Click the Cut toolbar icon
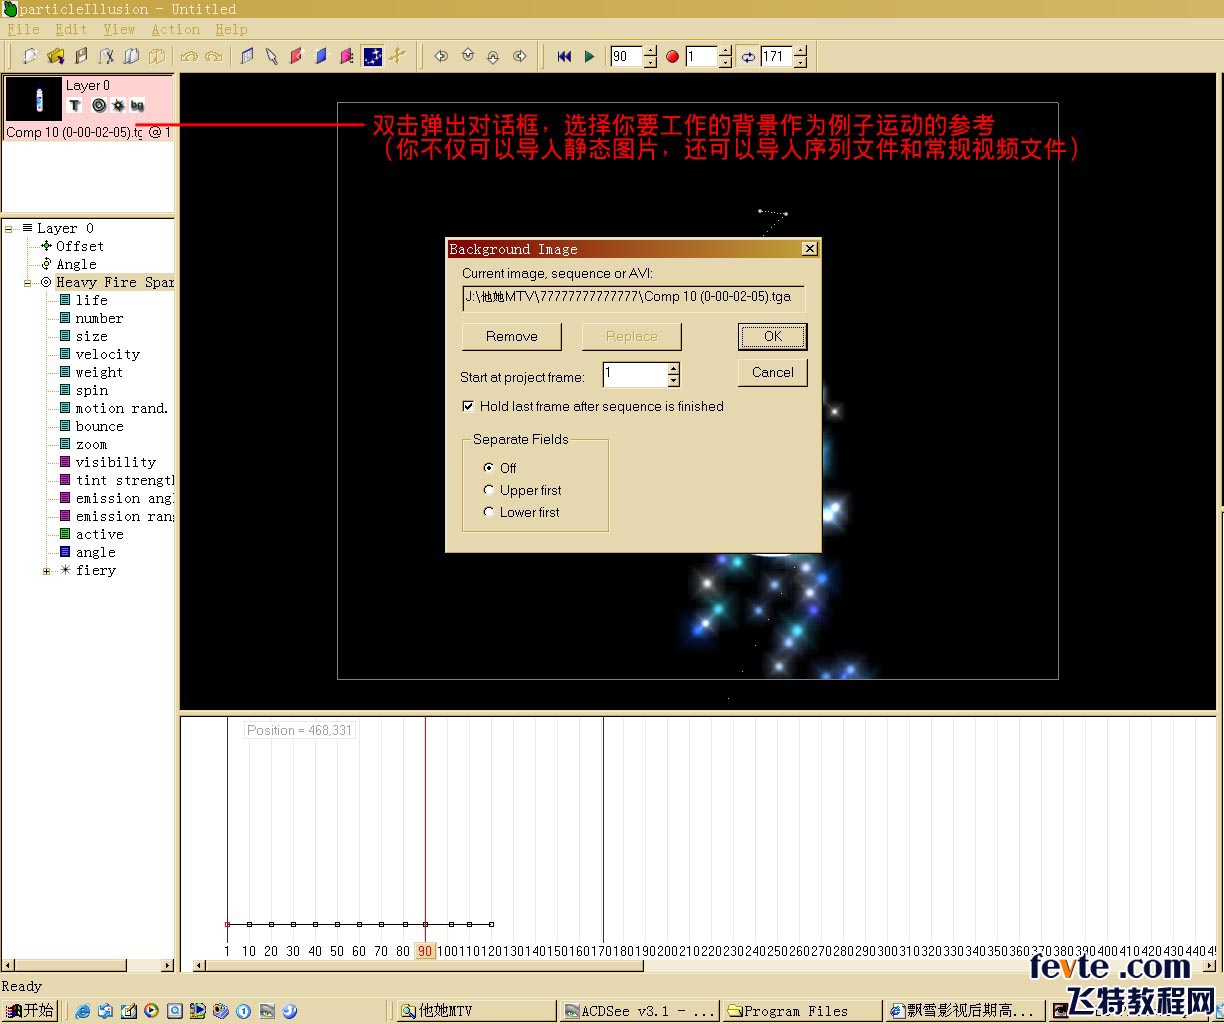This screenshot has height=1024, width=1224. pos(106,57)
